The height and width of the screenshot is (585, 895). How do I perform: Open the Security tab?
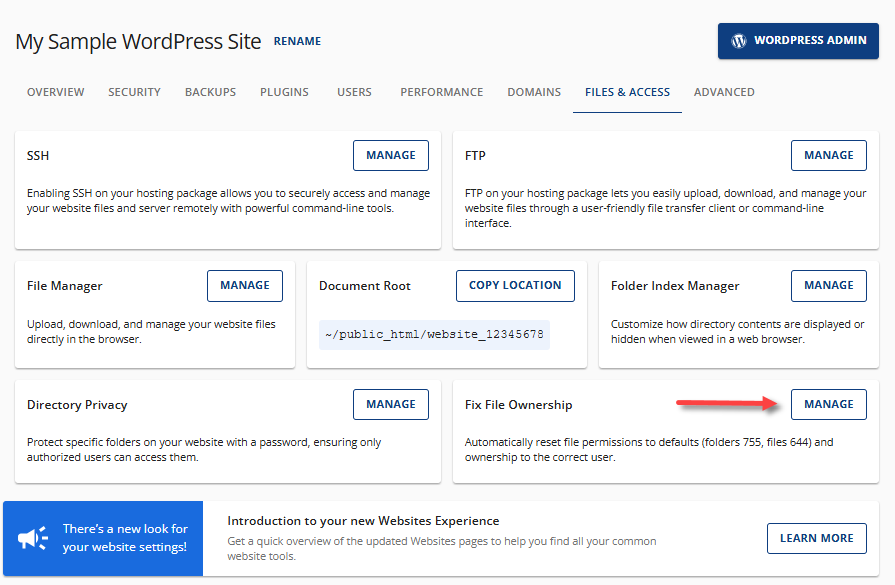click(x=135, y=92)
